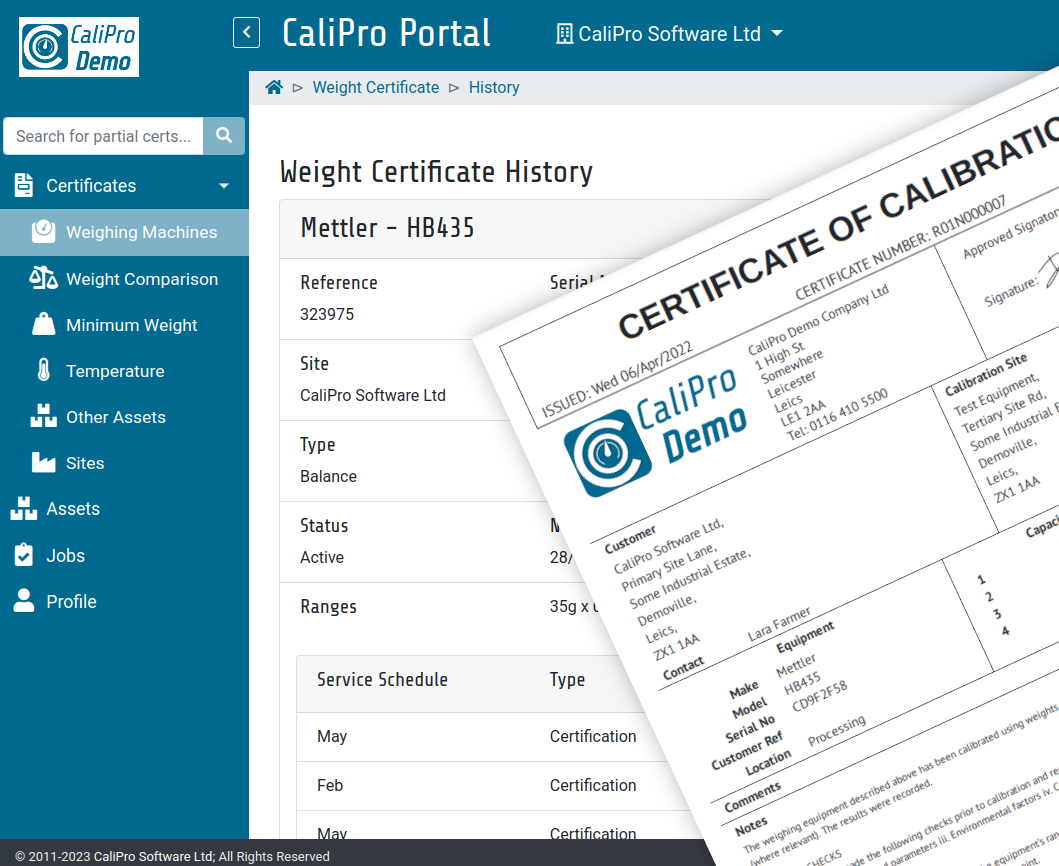The image size is (1059, 866).
Task: Select the type value Balance
Action: point(328,476)
